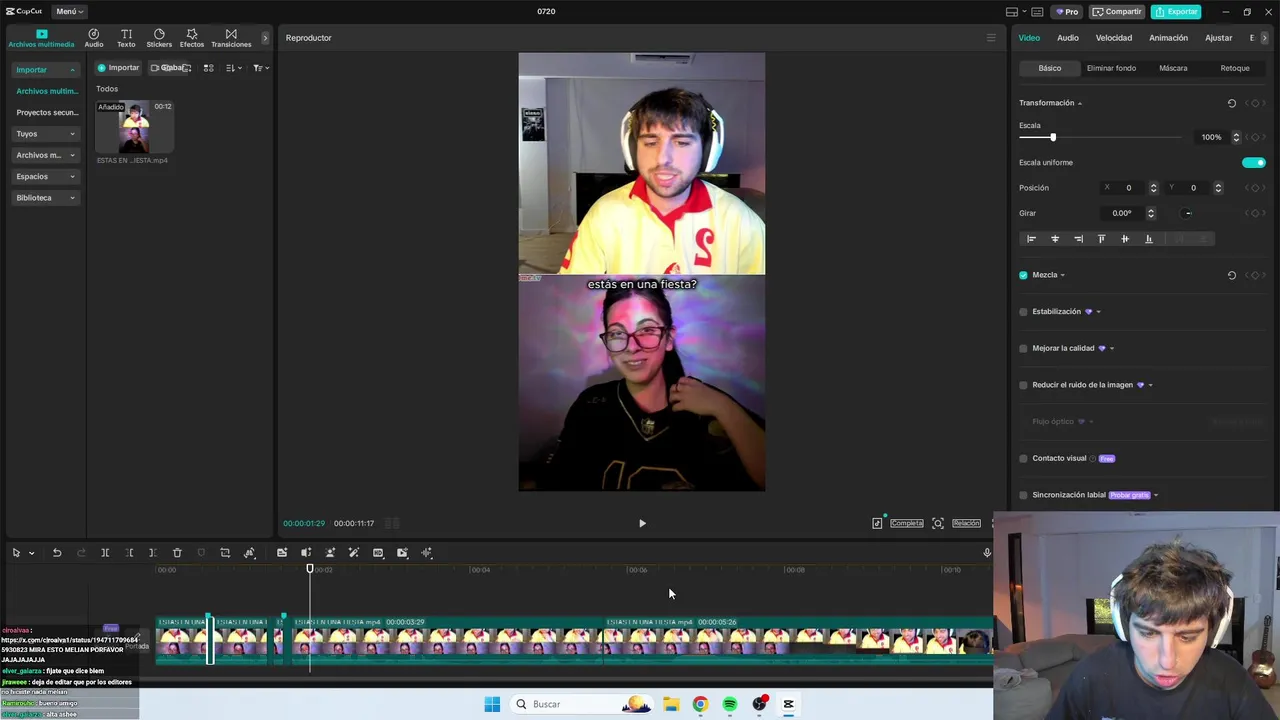This screenshot has width=1280, height=720.
Task: Open the Transiciones tab
Action: coord(231,38)
